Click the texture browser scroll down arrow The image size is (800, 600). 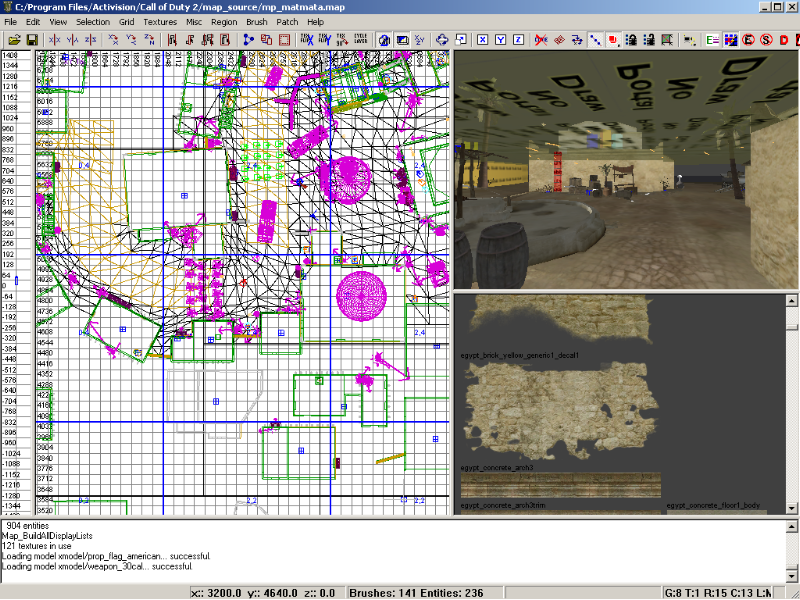pos(792,508)
